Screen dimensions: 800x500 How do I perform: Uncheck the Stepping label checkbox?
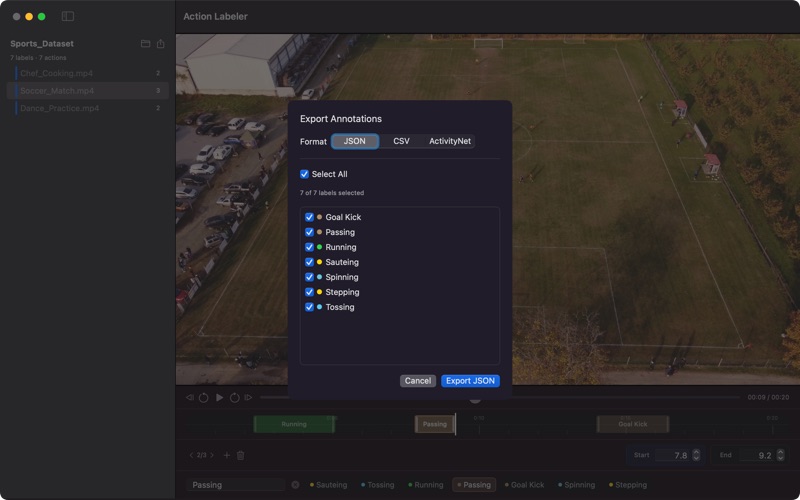click(309, 292)
